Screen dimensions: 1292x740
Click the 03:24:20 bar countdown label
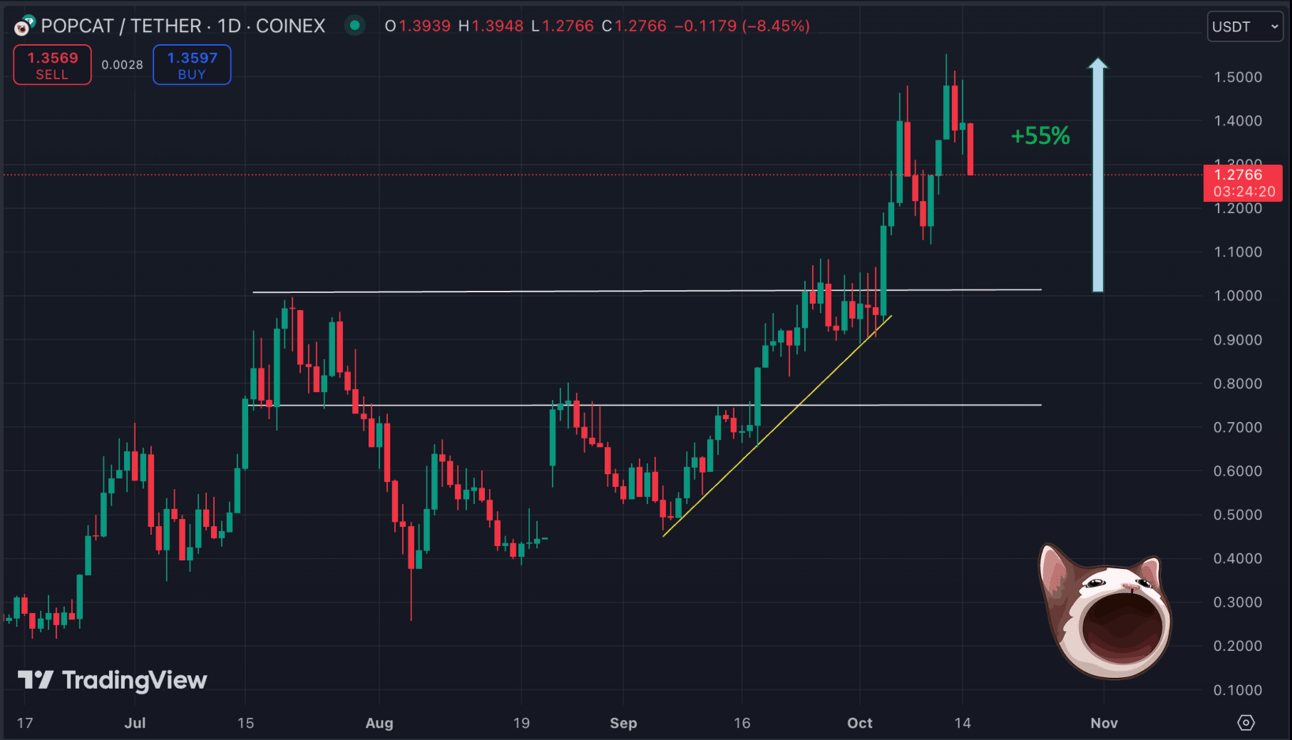pyautogui.click(x=1243, y=191)
